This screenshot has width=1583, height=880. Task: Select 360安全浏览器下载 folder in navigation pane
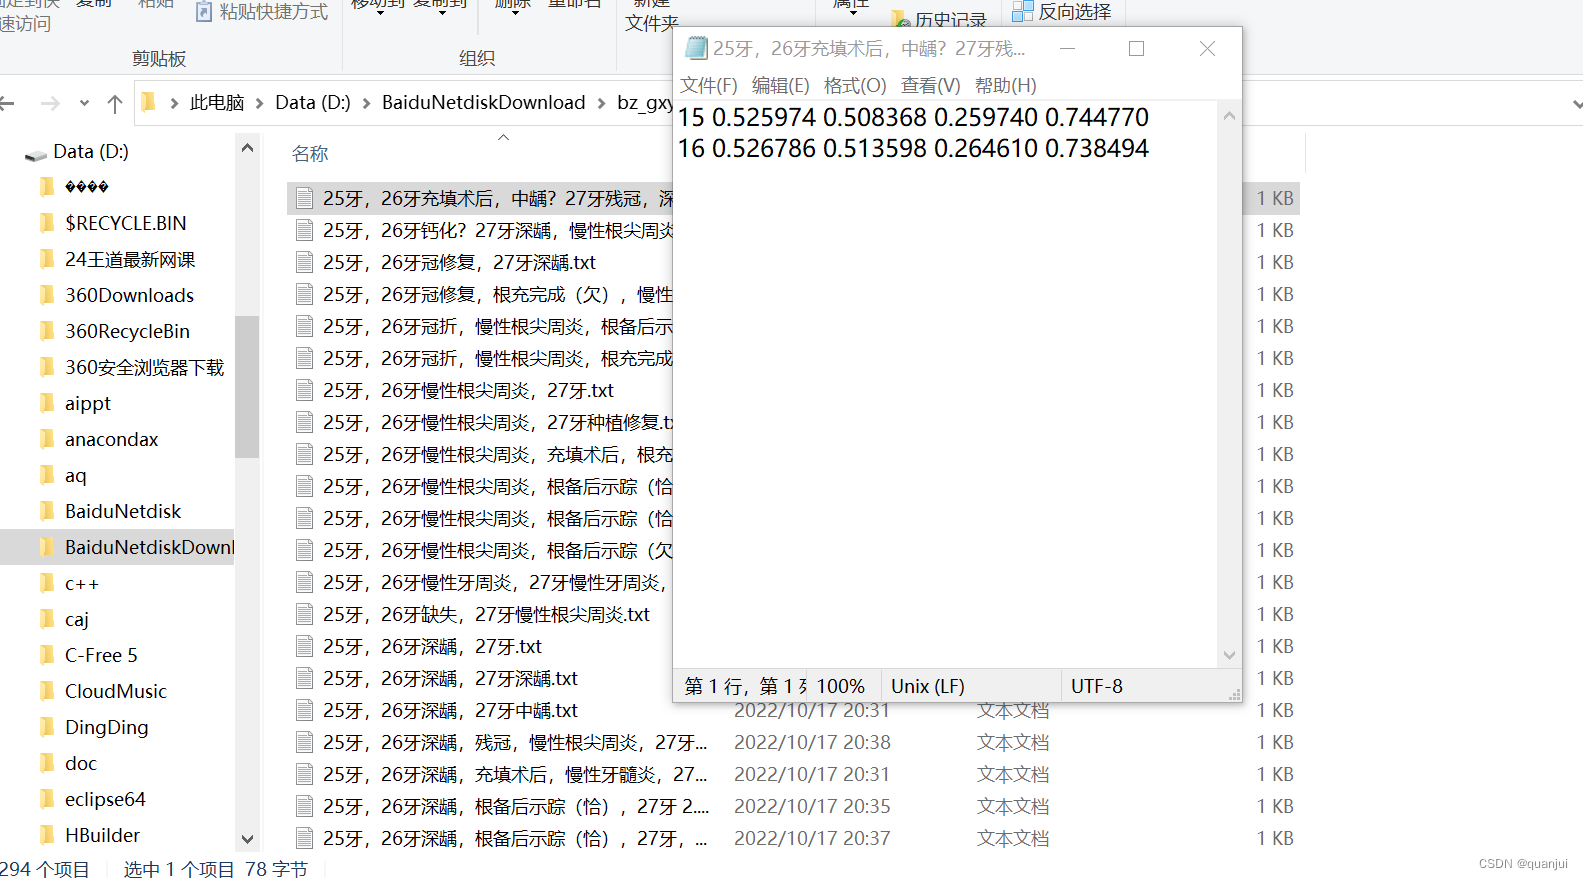(x=144, y=367)
